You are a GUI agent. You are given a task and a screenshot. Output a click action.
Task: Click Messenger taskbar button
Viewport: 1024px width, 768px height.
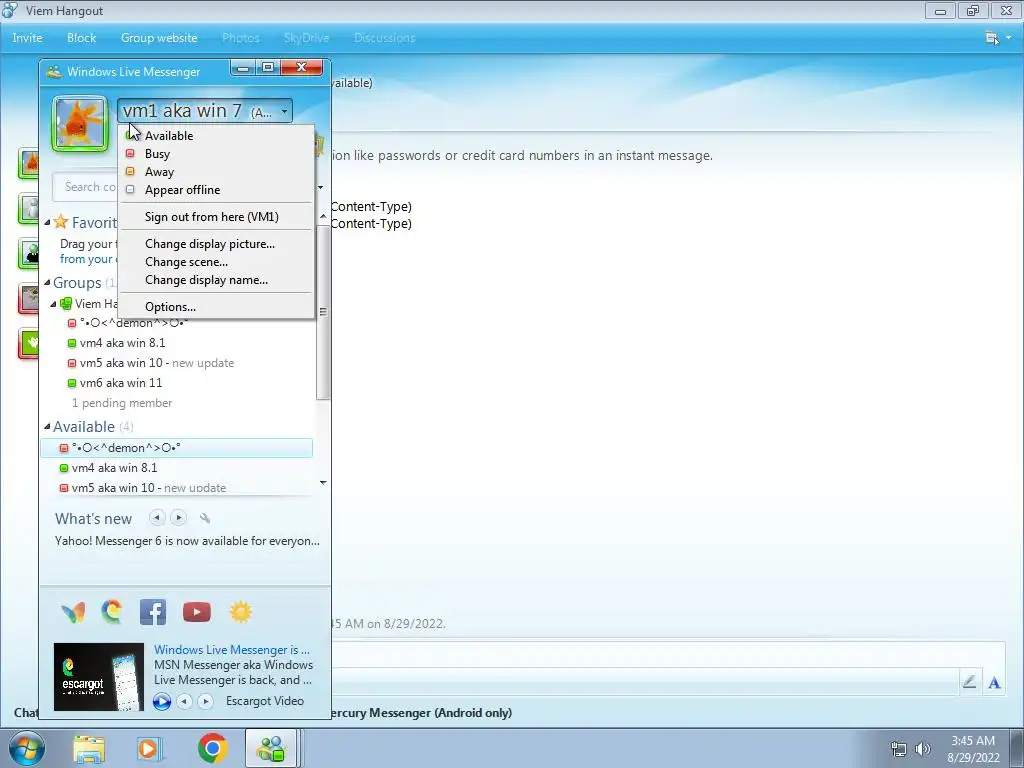coord(271,748)
